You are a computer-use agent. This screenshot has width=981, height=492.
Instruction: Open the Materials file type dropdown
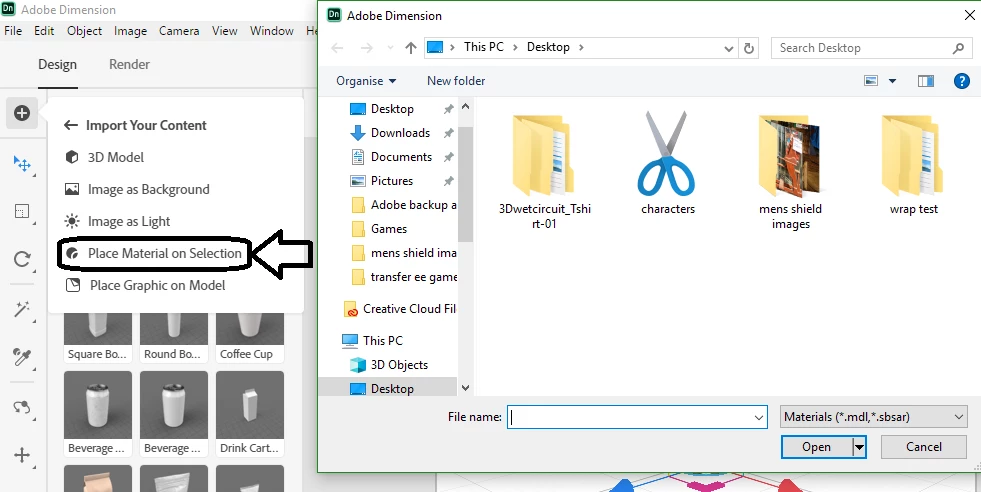(x=875, y=417)
